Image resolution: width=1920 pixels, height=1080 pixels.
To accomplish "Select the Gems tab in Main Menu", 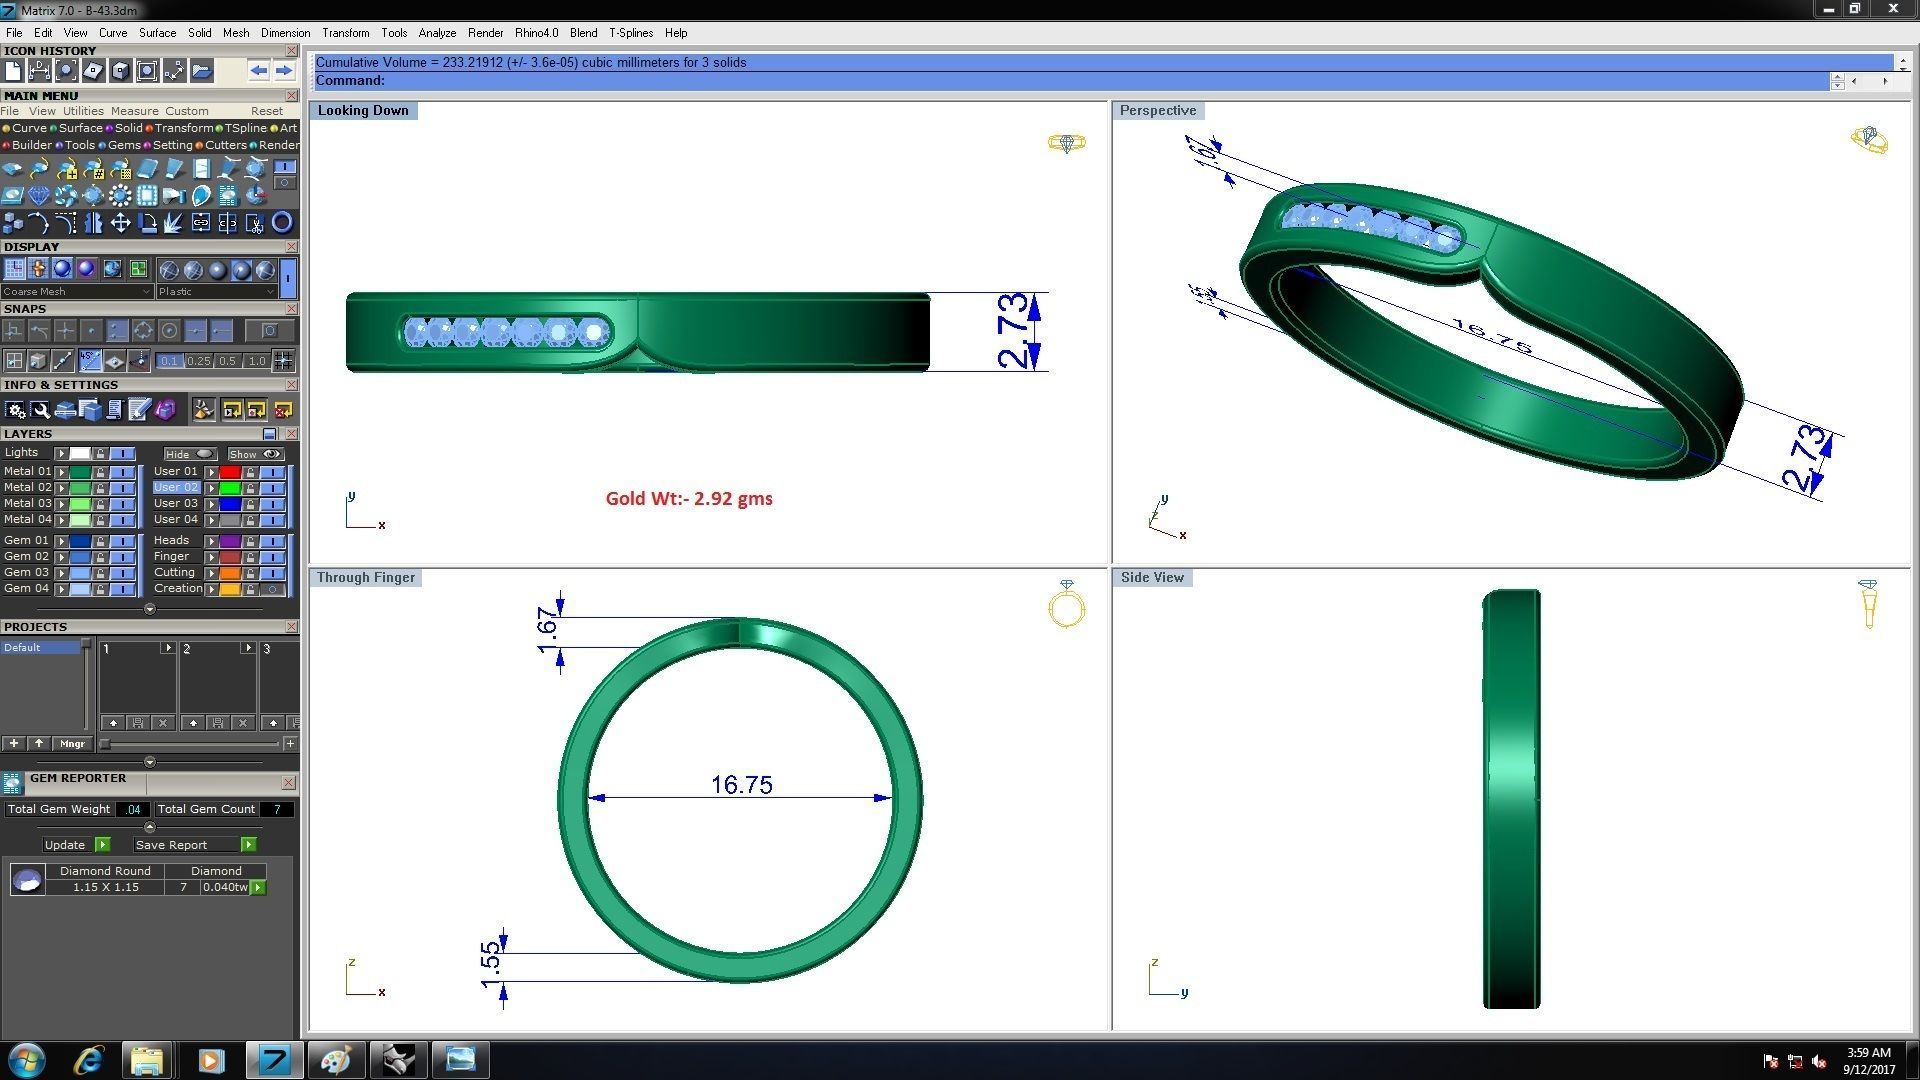I will [x=124, y=145].
